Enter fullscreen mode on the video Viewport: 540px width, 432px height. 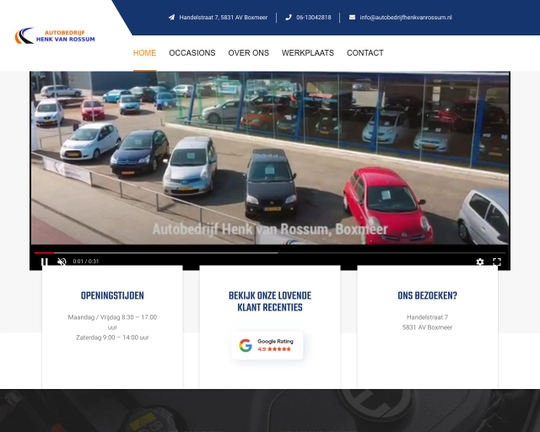[x=497, y=262]
